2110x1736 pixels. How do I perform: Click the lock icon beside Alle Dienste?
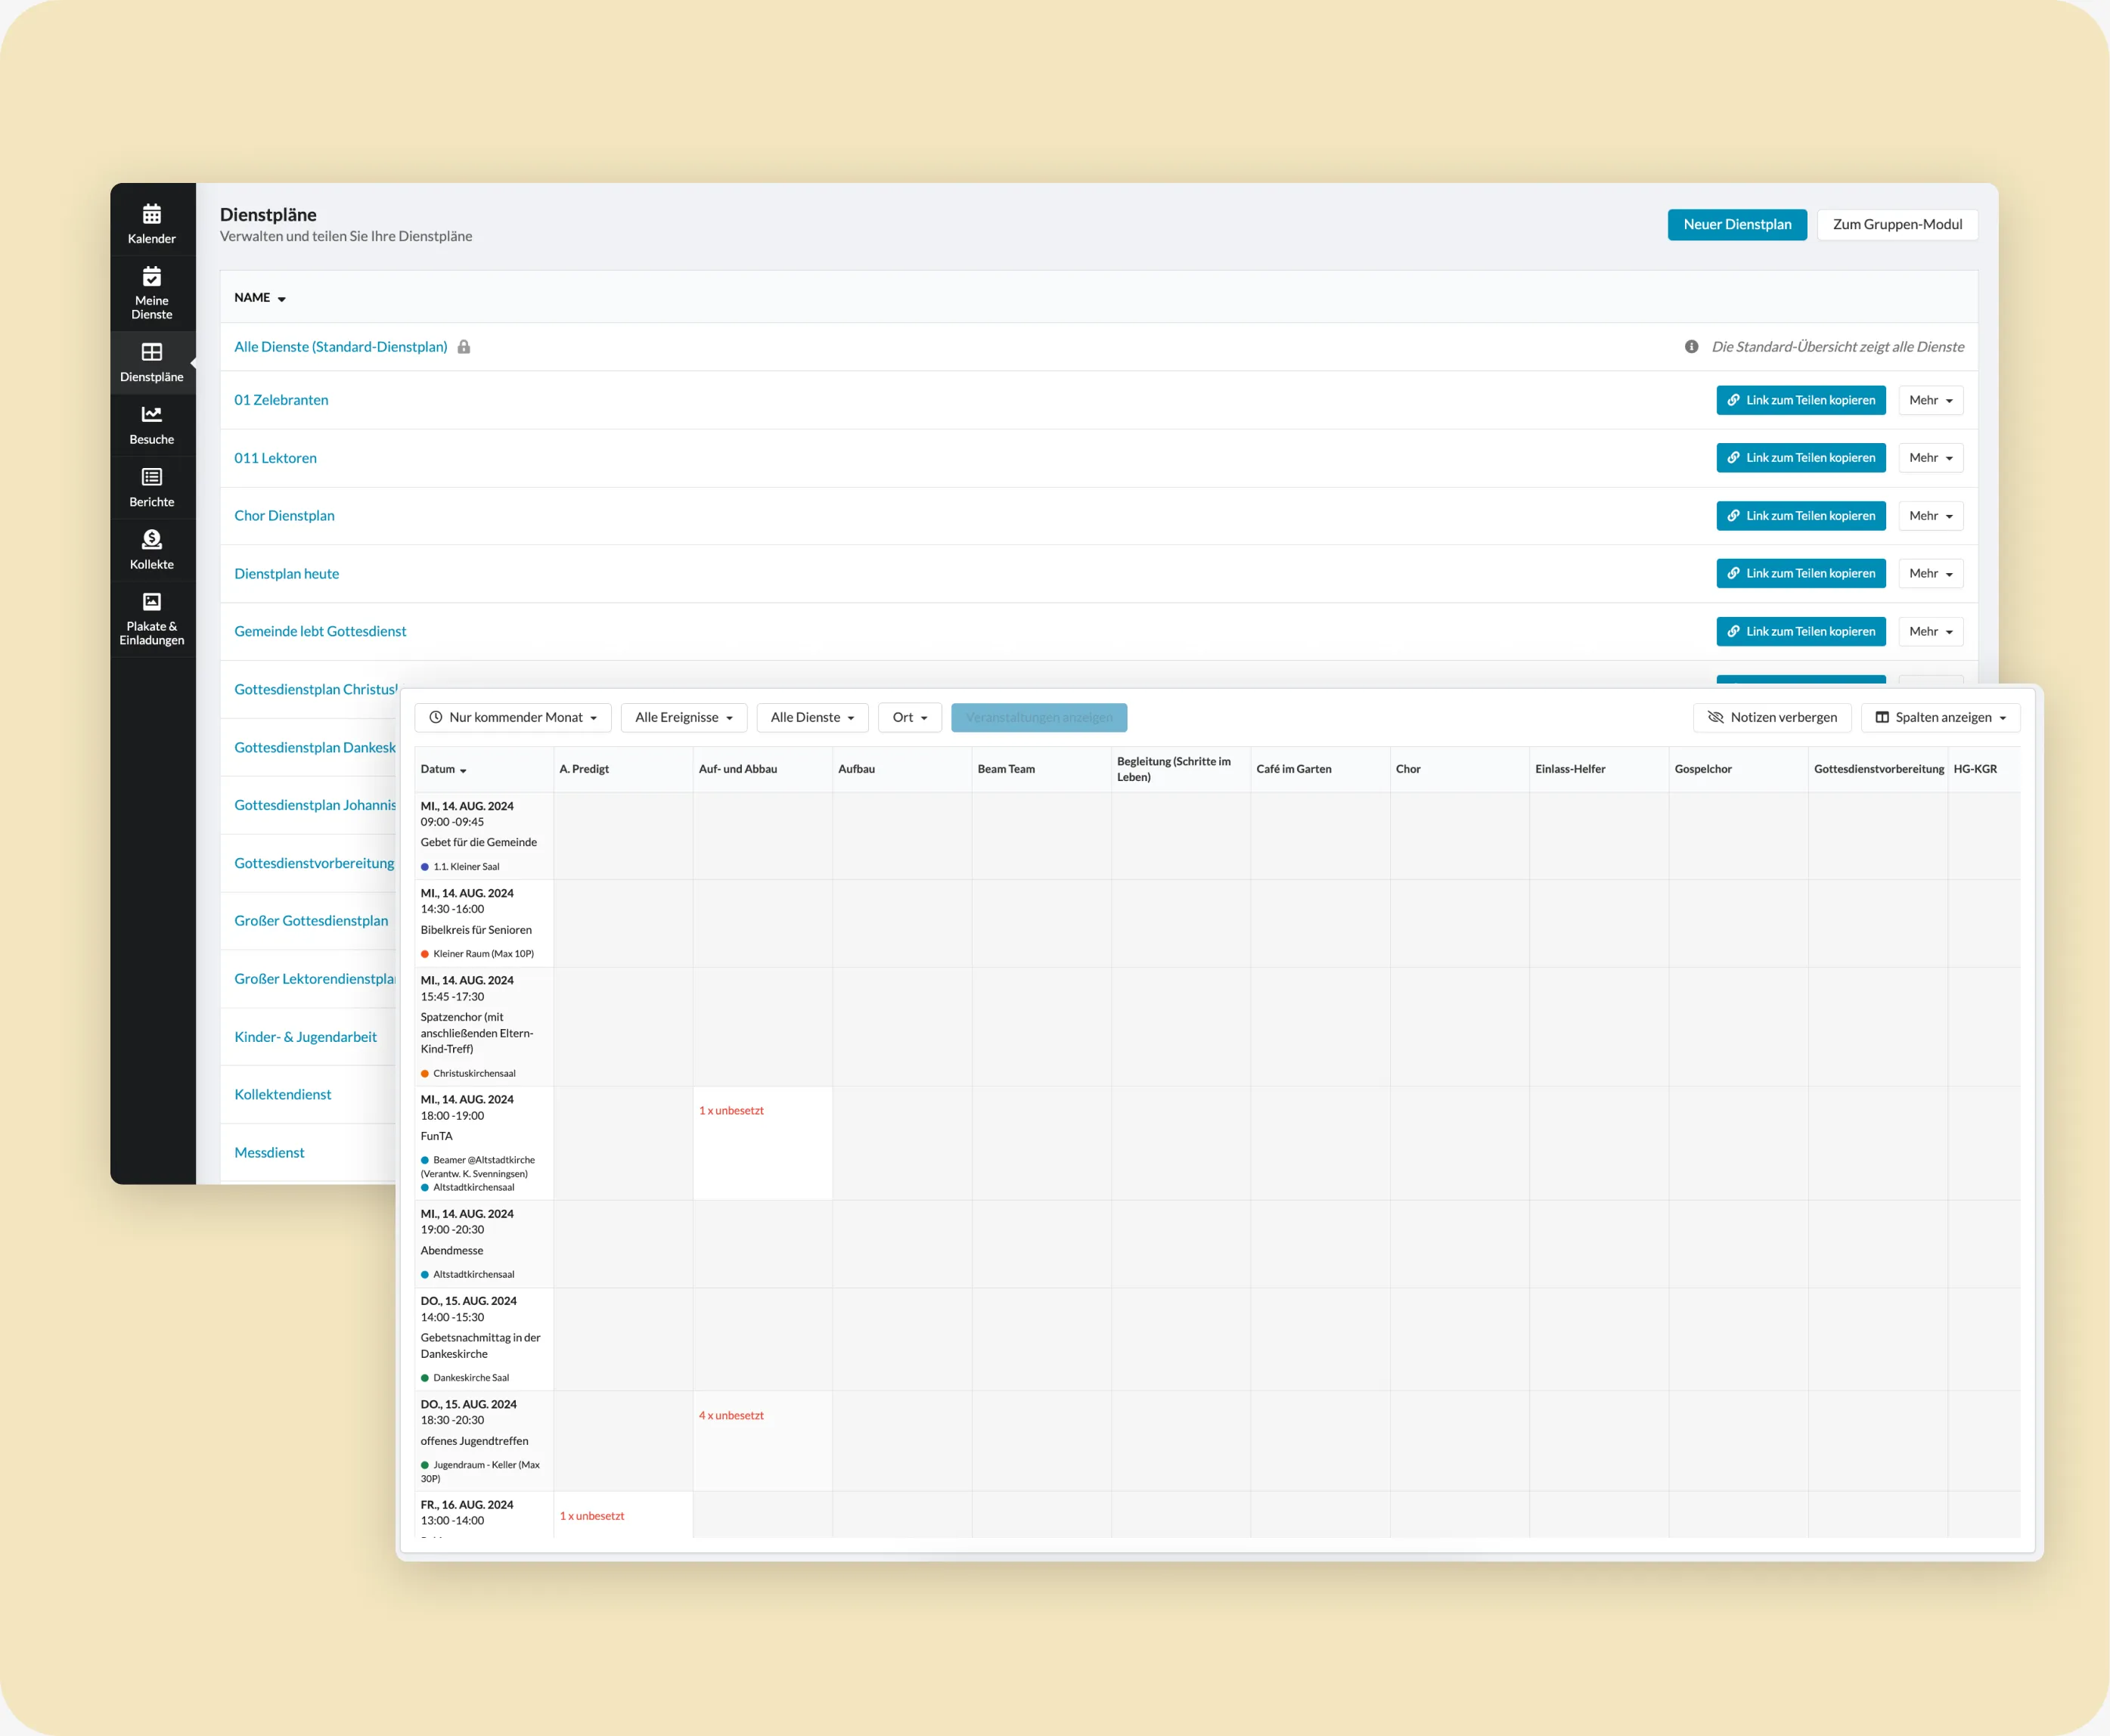pos(464,347)
